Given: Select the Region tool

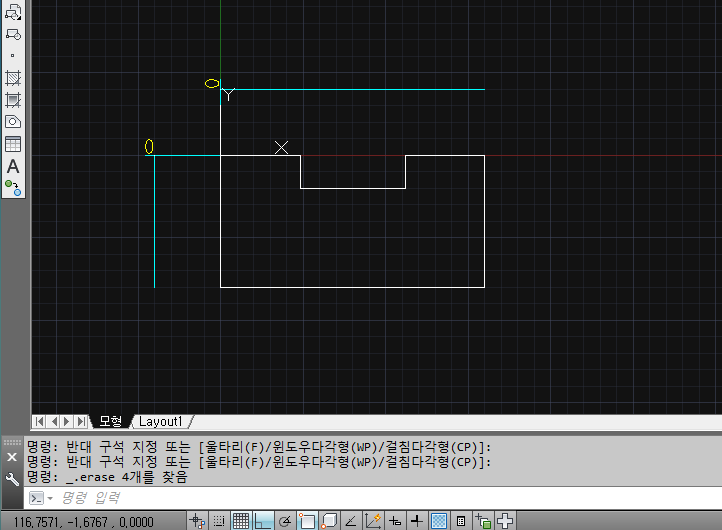Looking at the screenshot, I should pos(13,122).
